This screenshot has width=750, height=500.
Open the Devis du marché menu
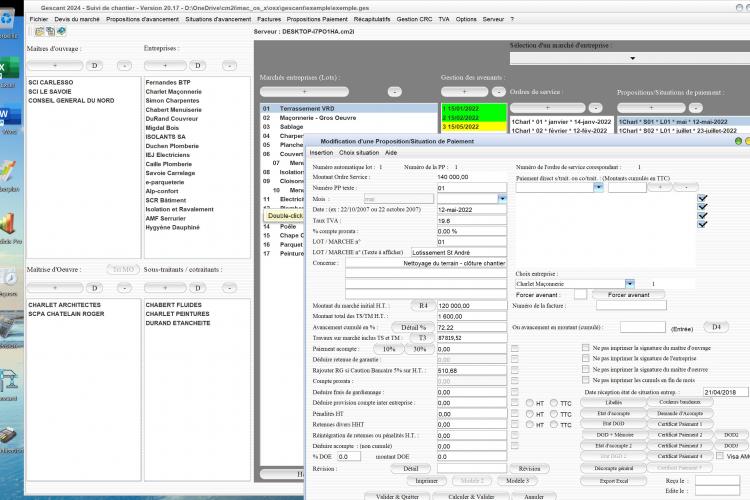point(77,19)
